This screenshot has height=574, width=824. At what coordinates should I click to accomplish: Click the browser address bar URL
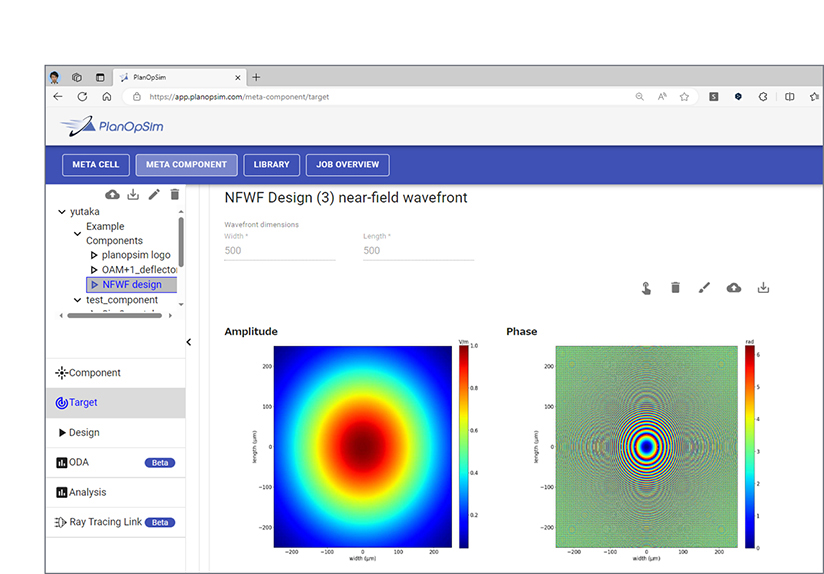click(x=239, y=97)
